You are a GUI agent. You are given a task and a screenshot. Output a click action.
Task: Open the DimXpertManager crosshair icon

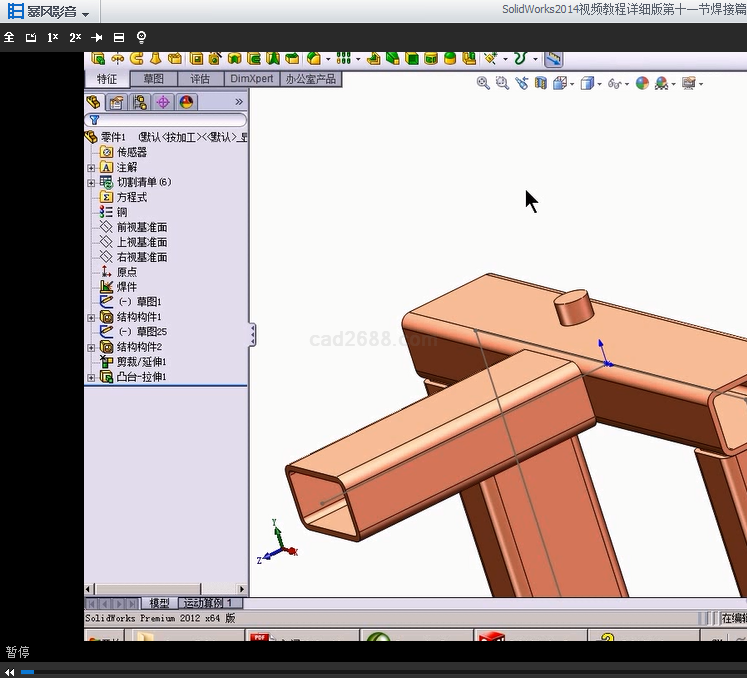[x=163, y=102]
